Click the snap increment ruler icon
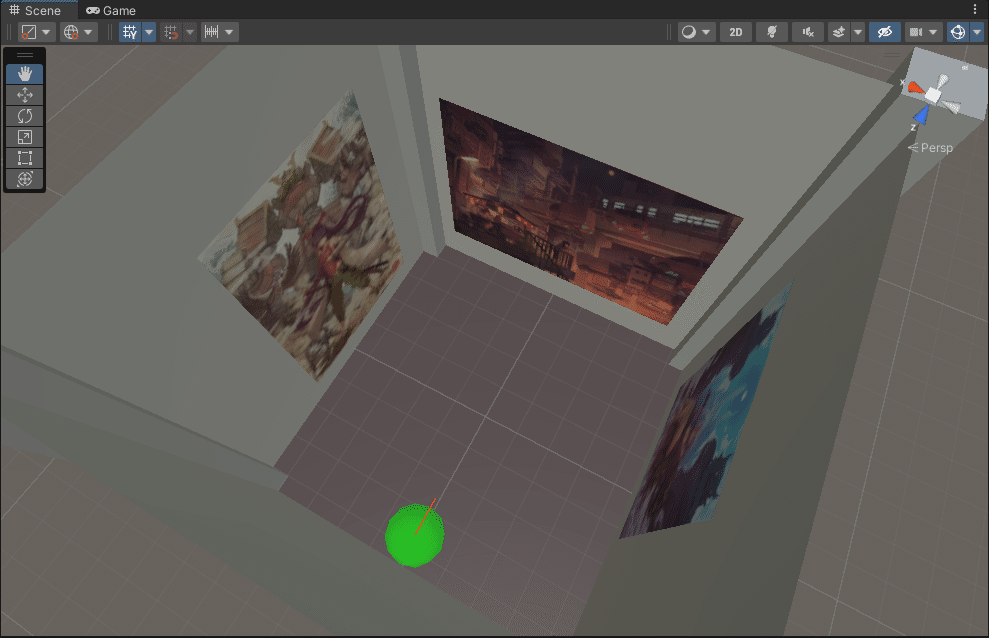The image size is (989, 638). (x=211, y=32)
